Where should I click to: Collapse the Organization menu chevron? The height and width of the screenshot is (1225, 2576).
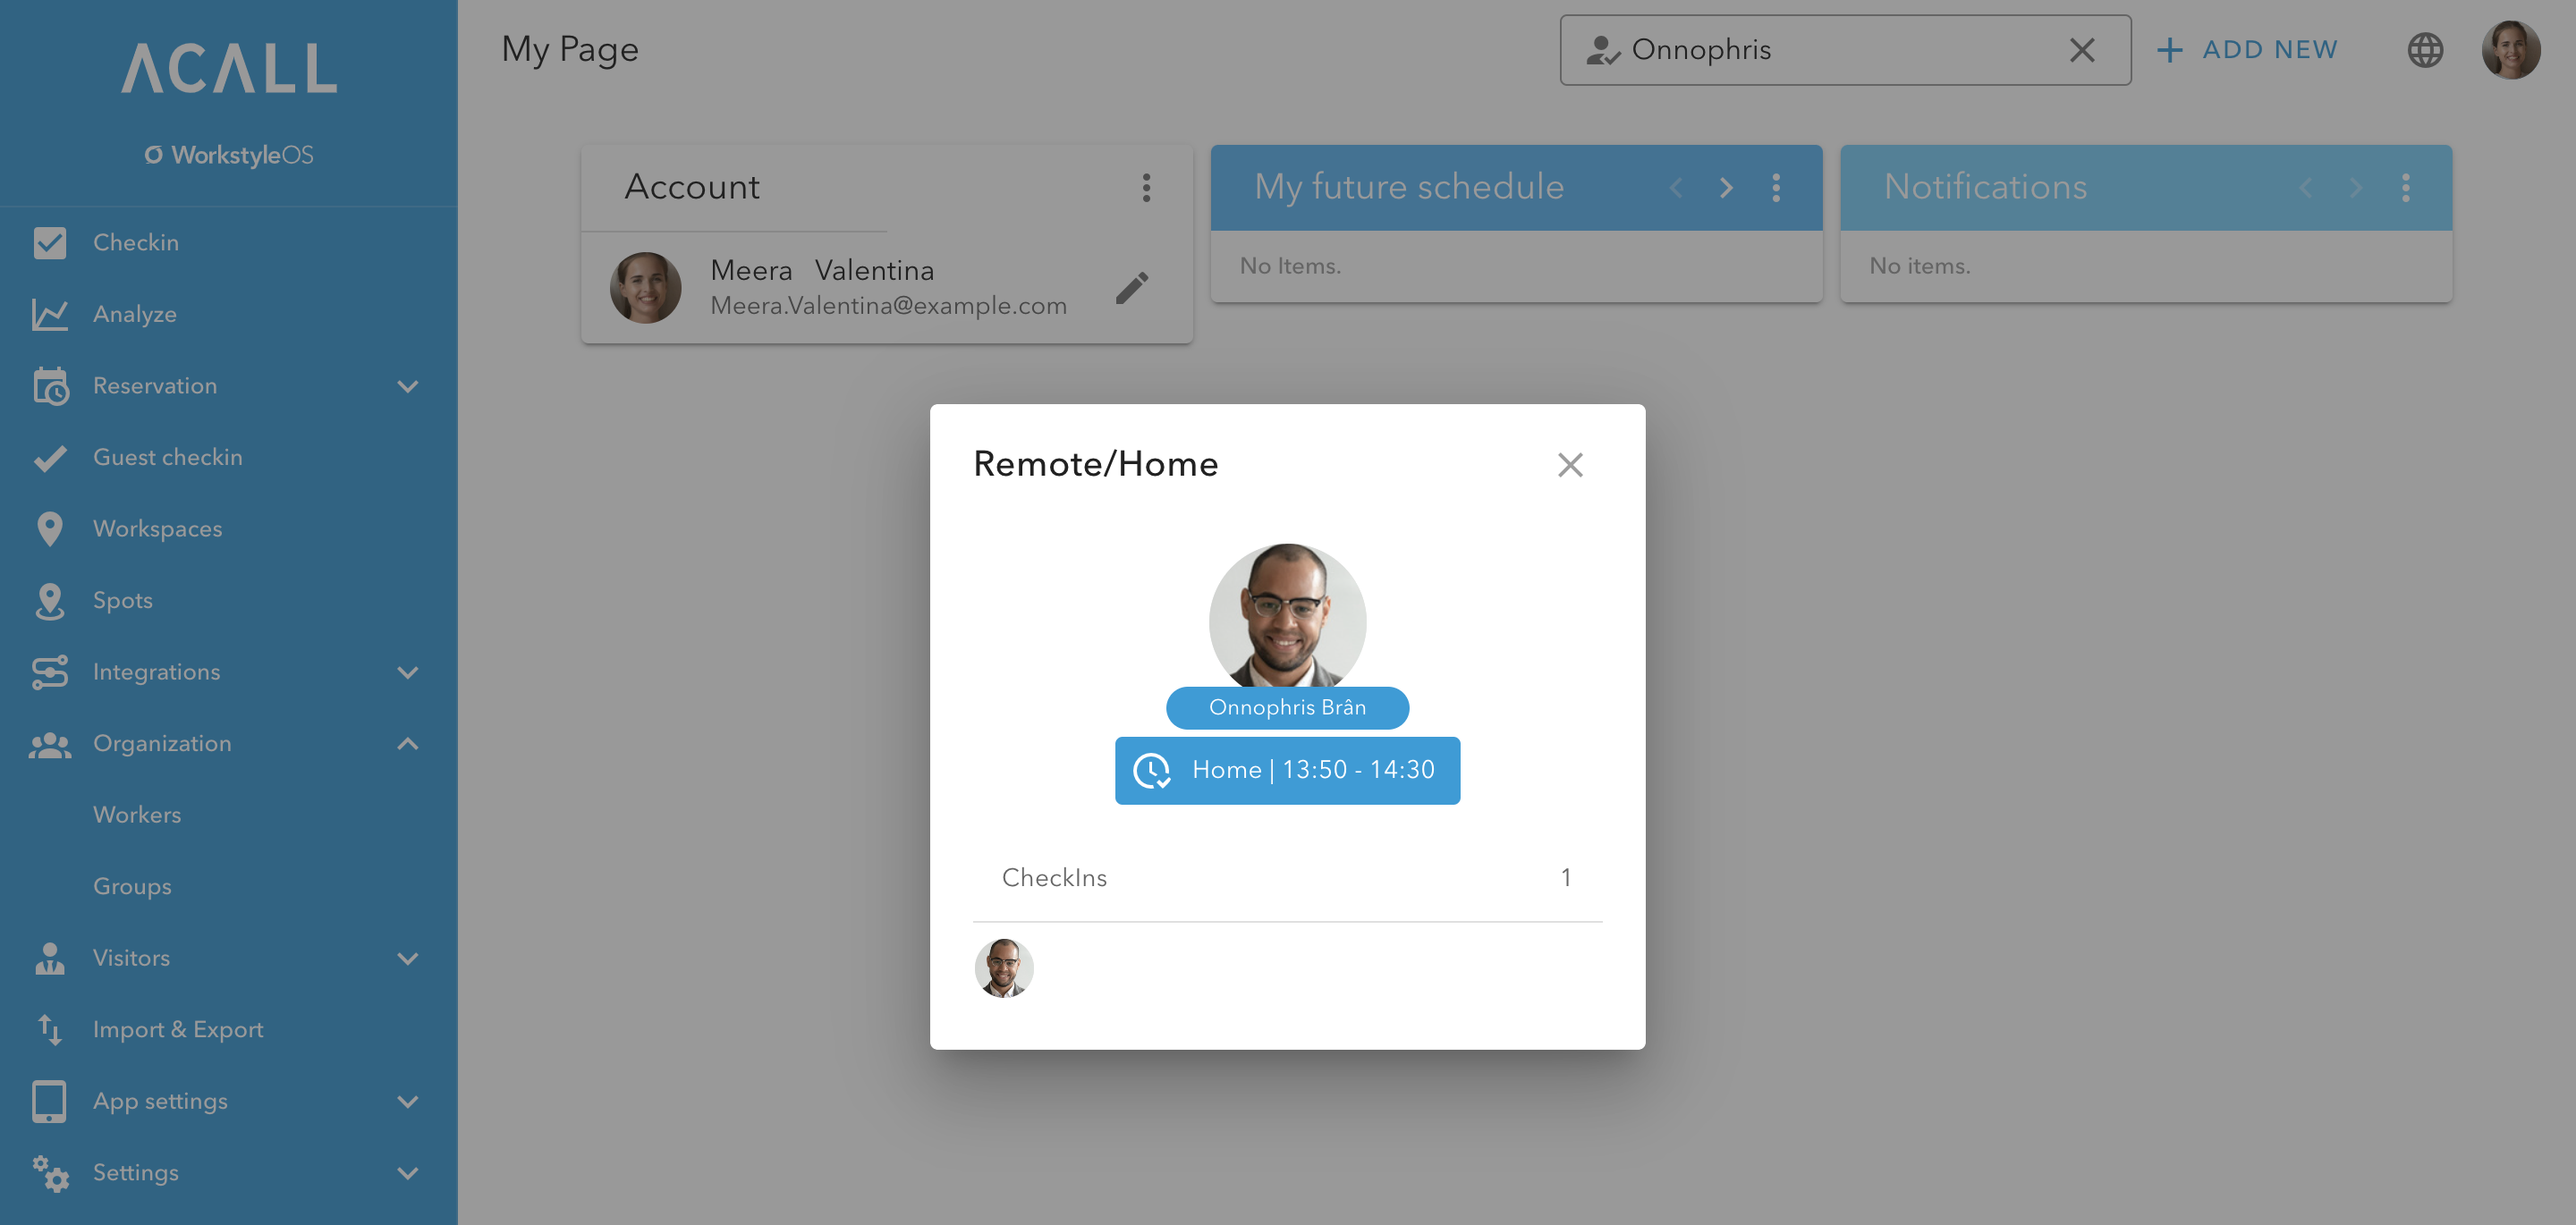pyautogui.click(x=407, y=744)
